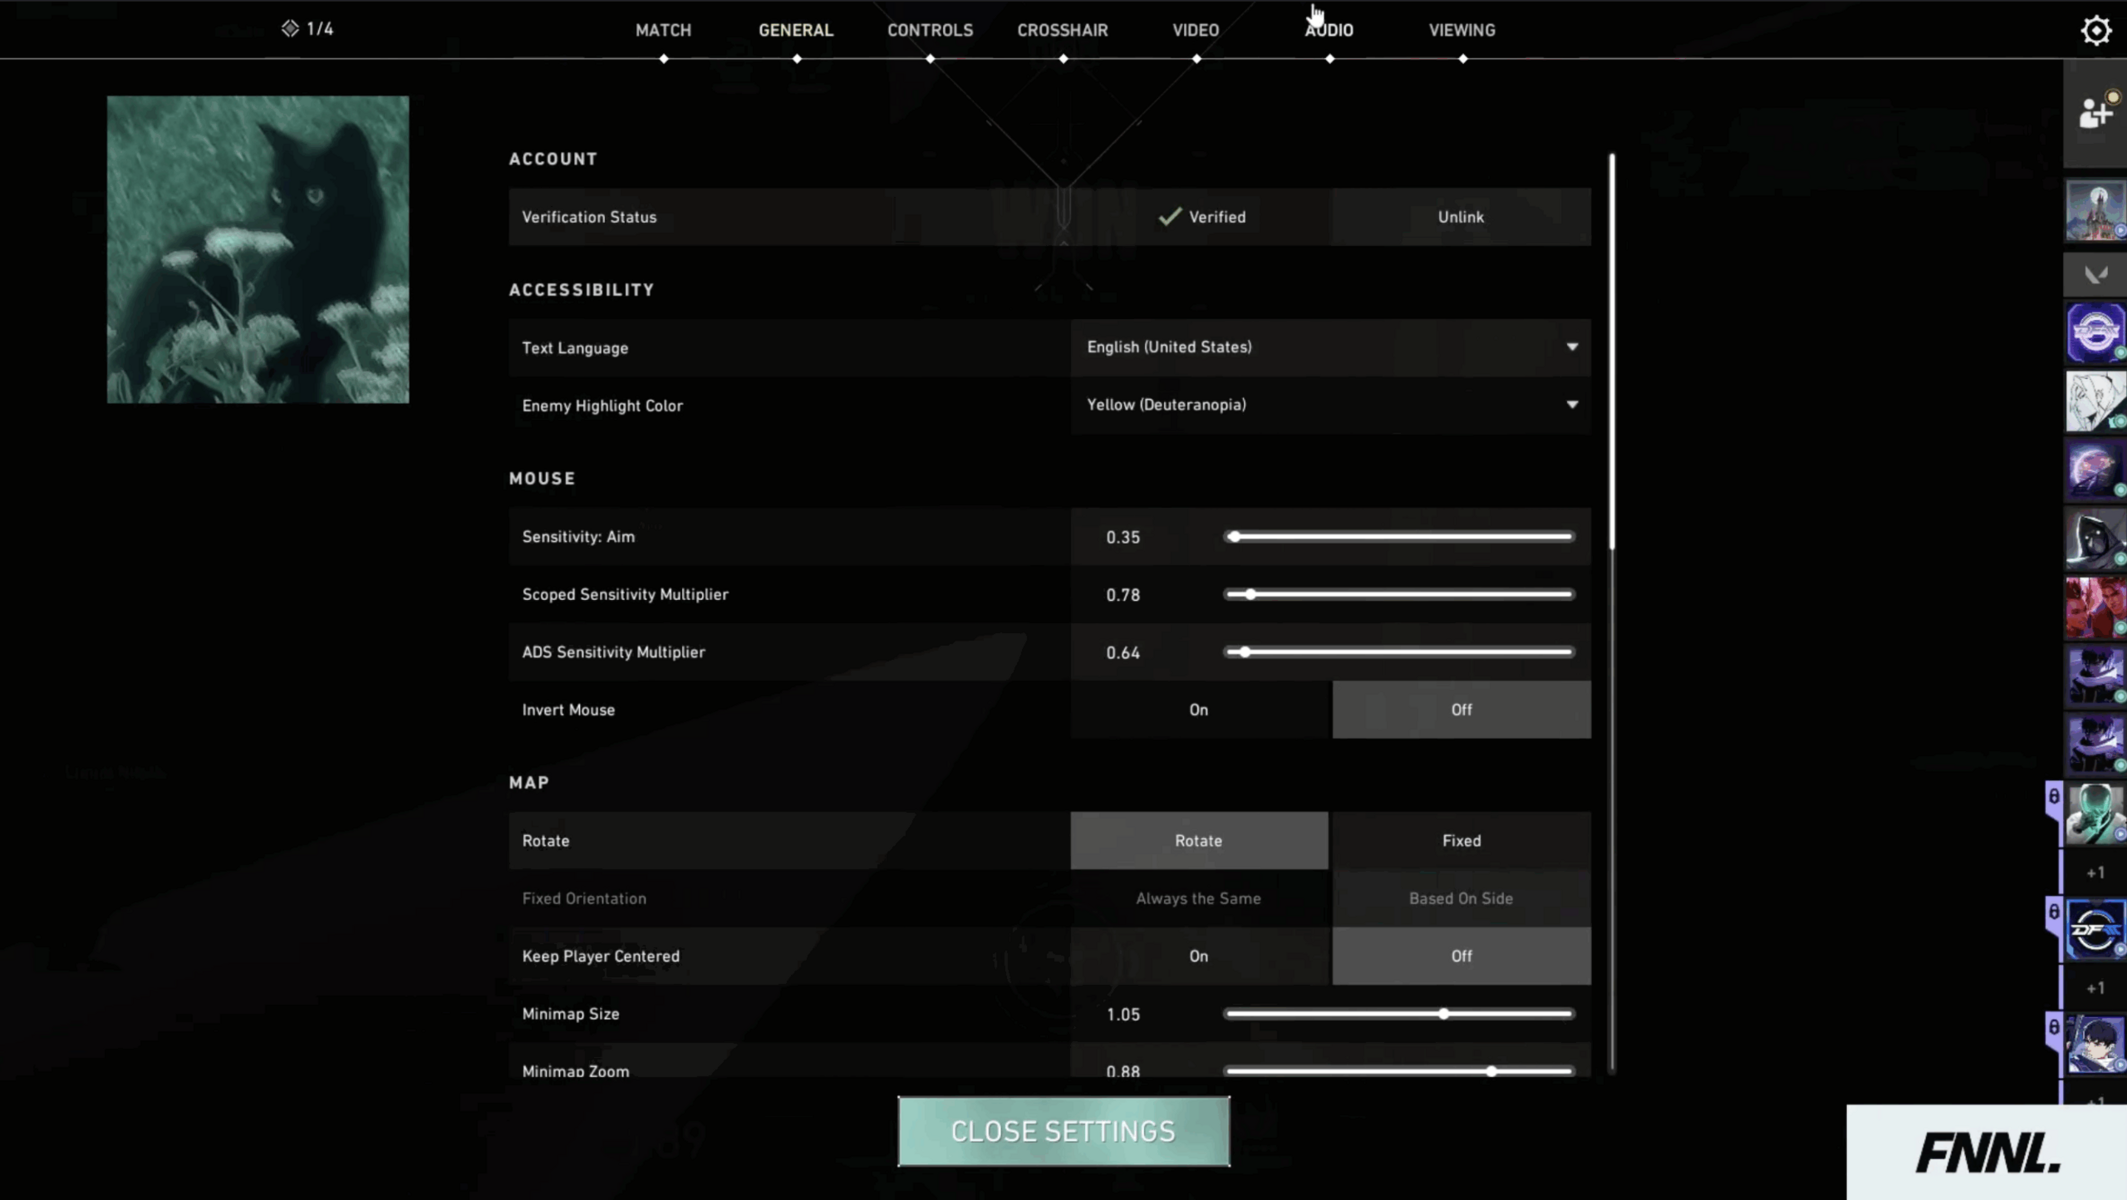Select the green masked agent avatar

pyautogui.click(x=2095, y=813)
